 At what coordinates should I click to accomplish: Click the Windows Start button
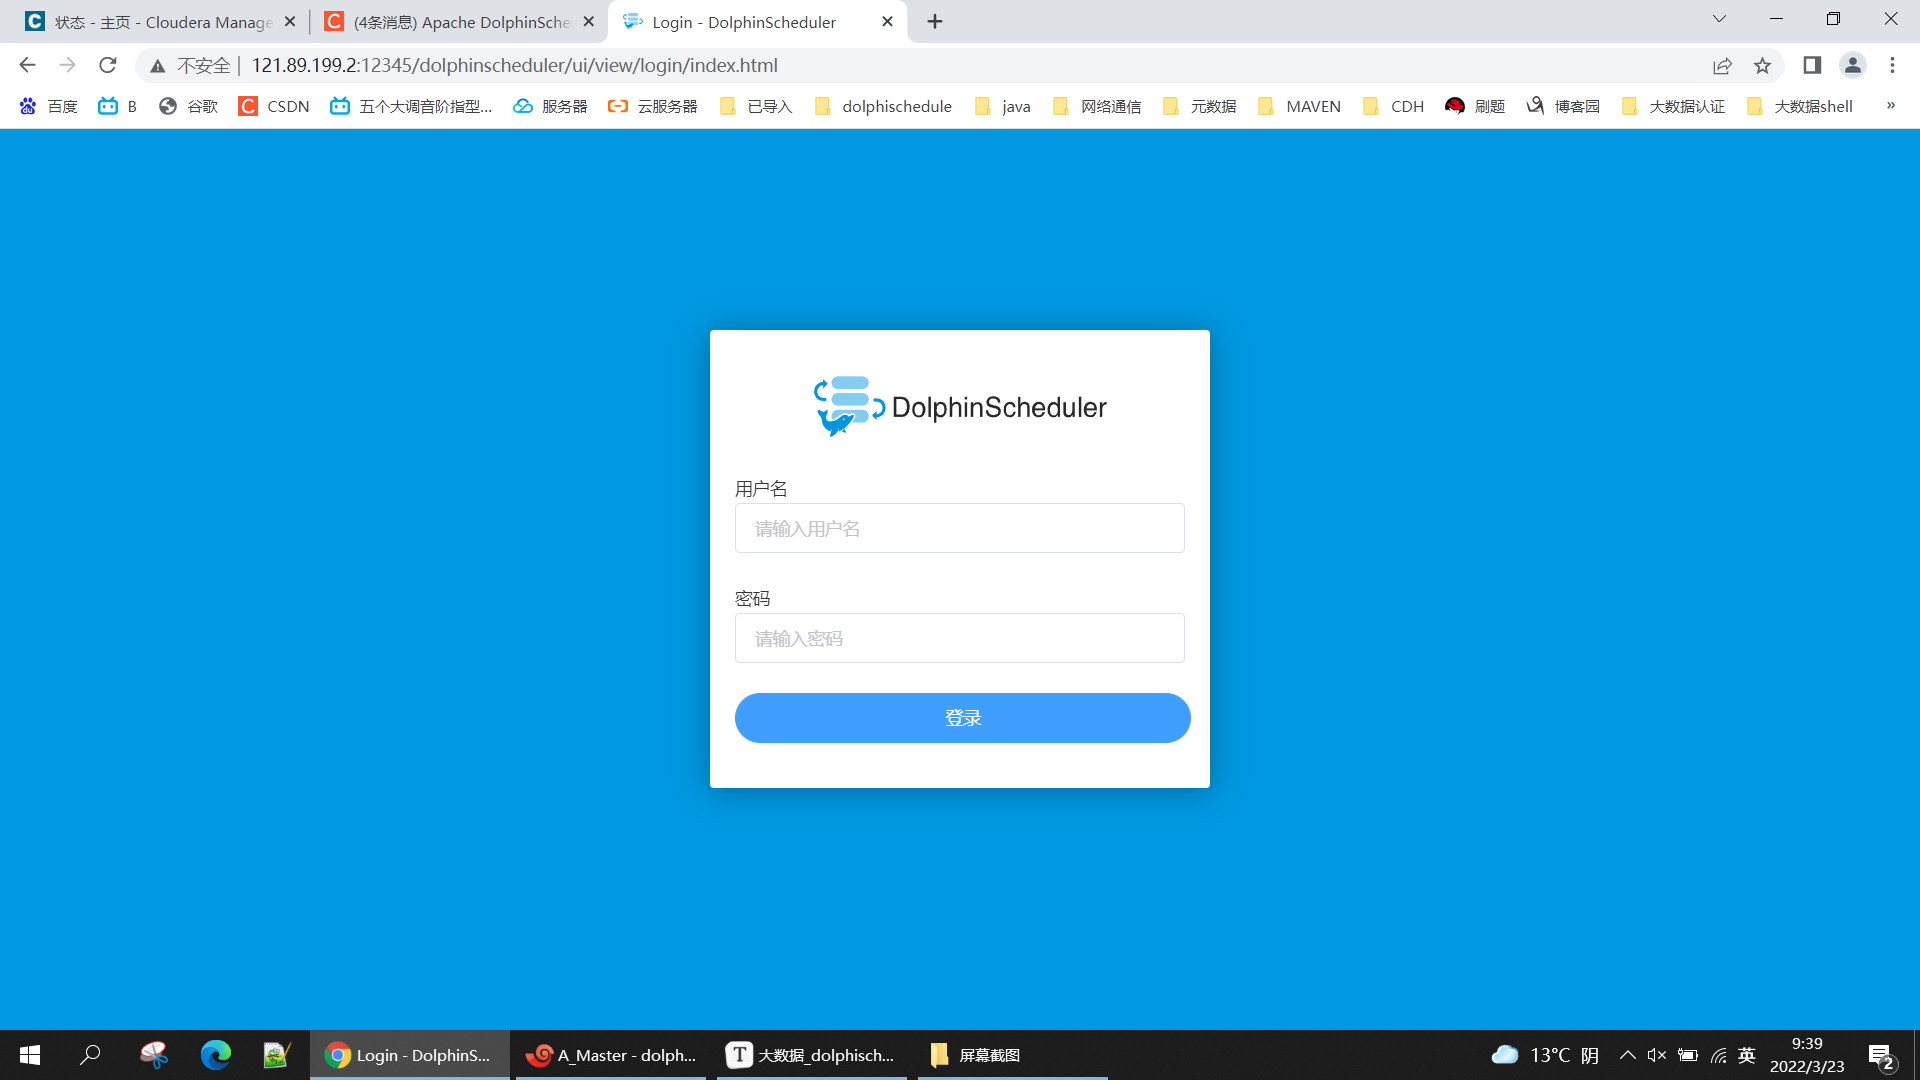click(30, 1055)
